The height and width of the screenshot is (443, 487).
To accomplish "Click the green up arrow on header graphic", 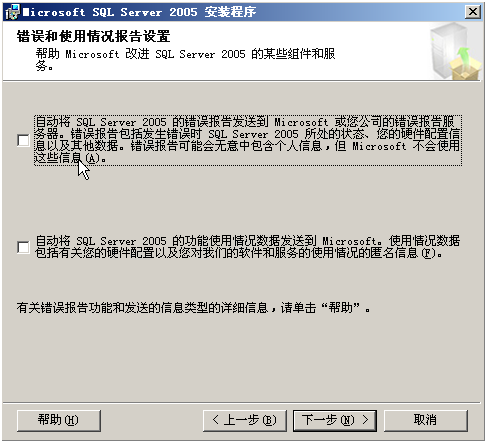I will [x=464, y=56].
